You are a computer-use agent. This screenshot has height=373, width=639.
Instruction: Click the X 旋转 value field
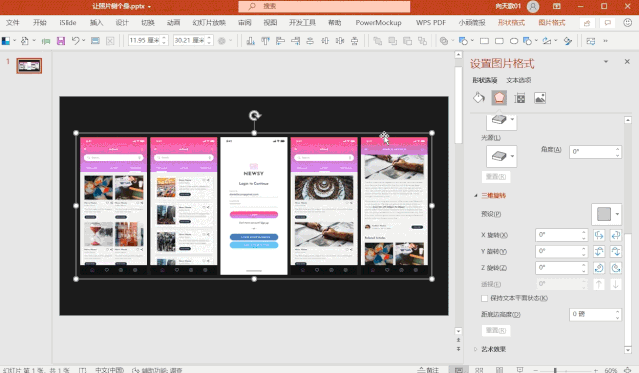[561, 235]
